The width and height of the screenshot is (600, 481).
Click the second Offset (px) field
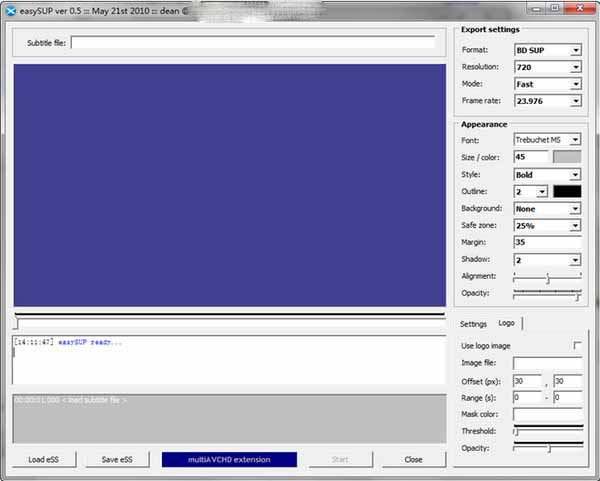point(568,381)
